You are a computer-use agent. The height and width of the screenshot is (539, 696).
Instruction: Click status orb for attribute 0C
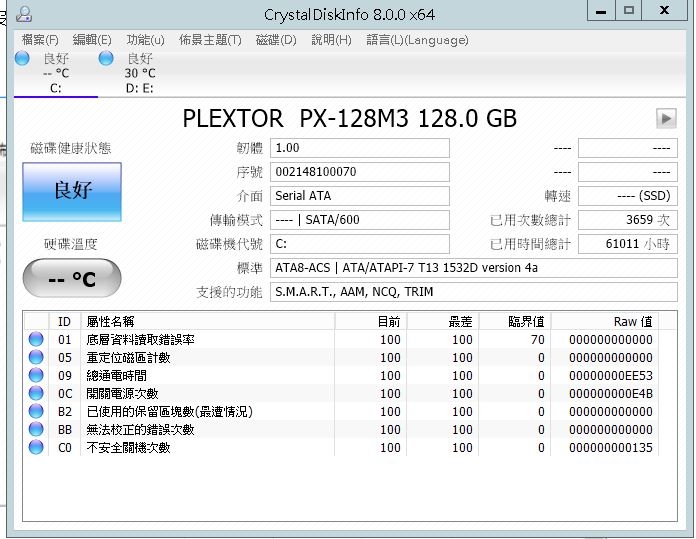click(36, 393)
